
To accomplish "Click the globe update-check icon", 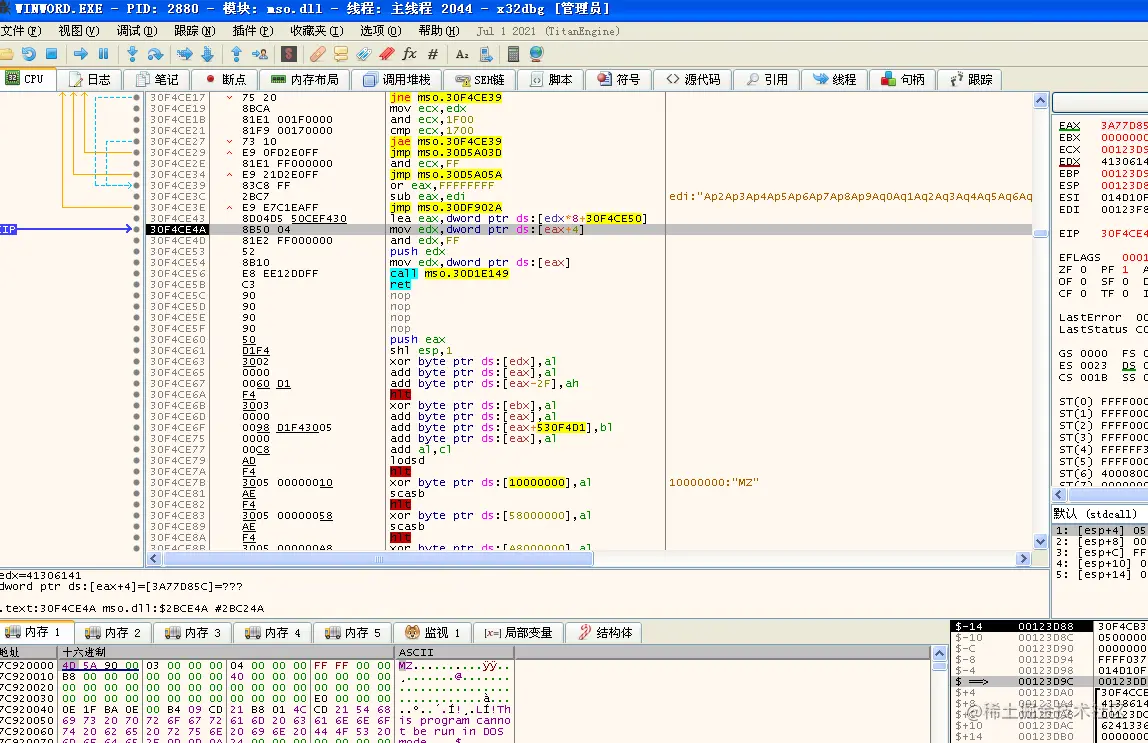I will [x=536, y=53].
